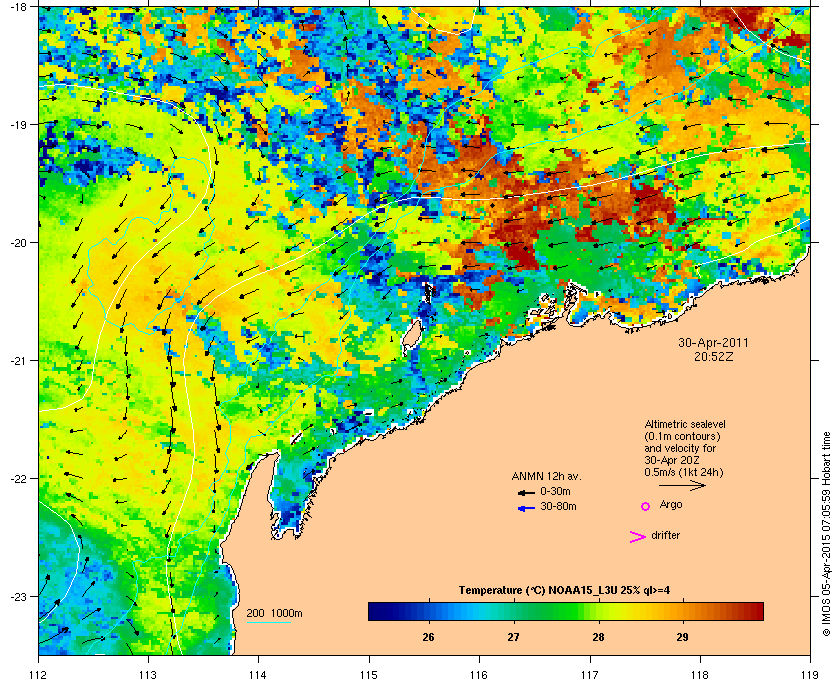Click the colorbar tick label 27
This screenshot has height=680, width=840.
[513, 637]
